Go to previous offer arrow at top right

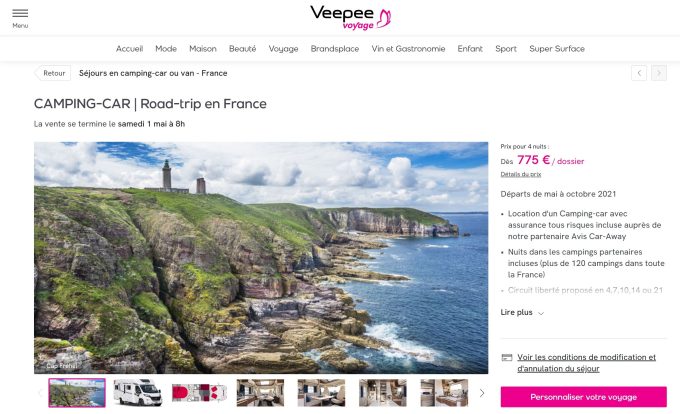[639, 73]
